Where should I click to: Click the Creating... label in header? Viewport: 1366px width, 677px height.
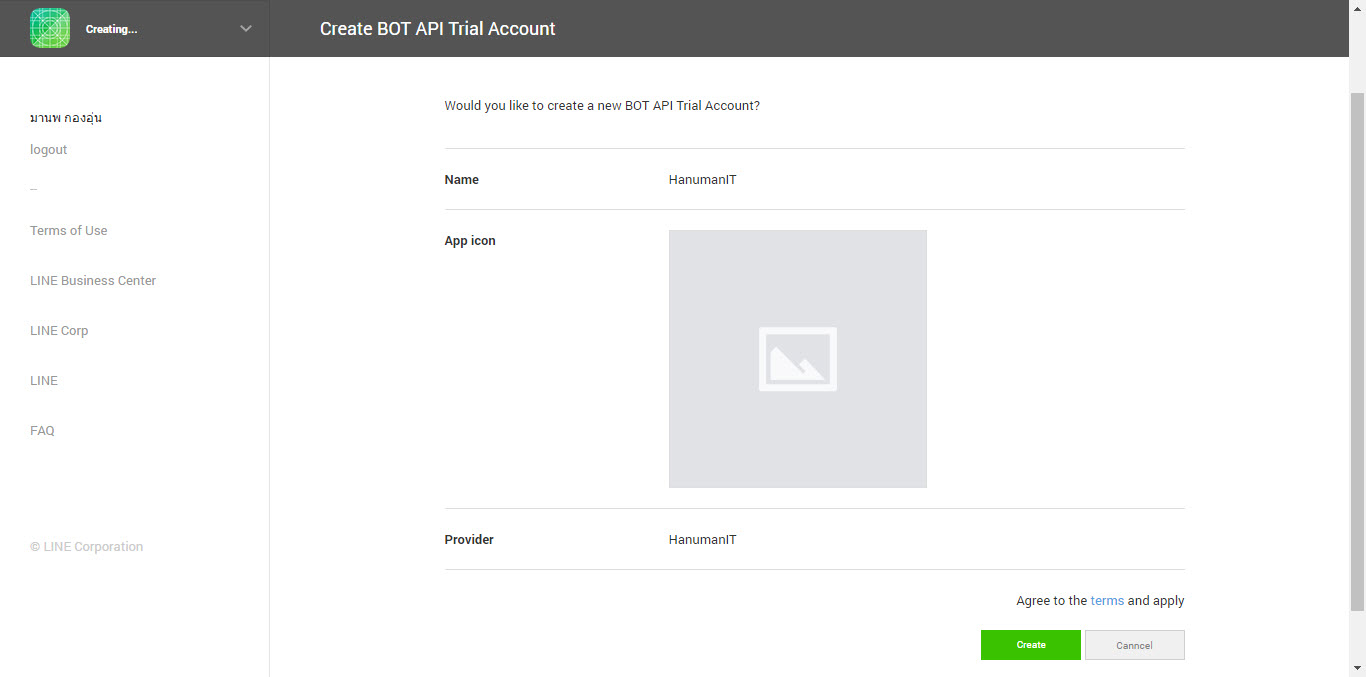[x=111, y=29]
